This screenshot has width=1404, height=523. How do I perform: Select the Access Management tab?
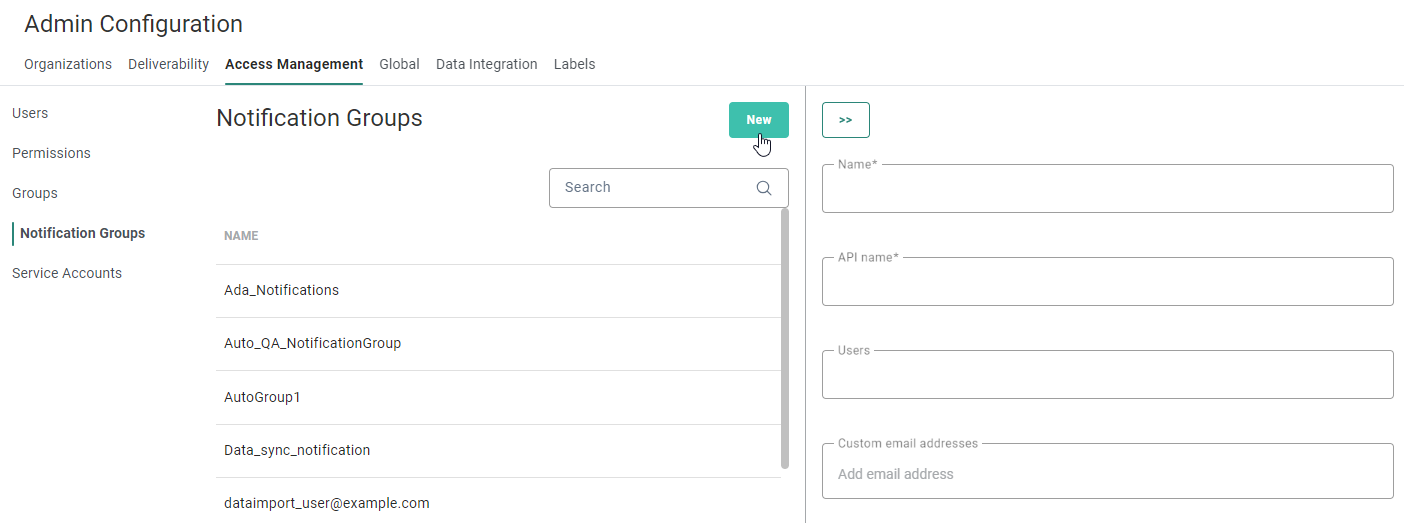(x=294, y=64)
